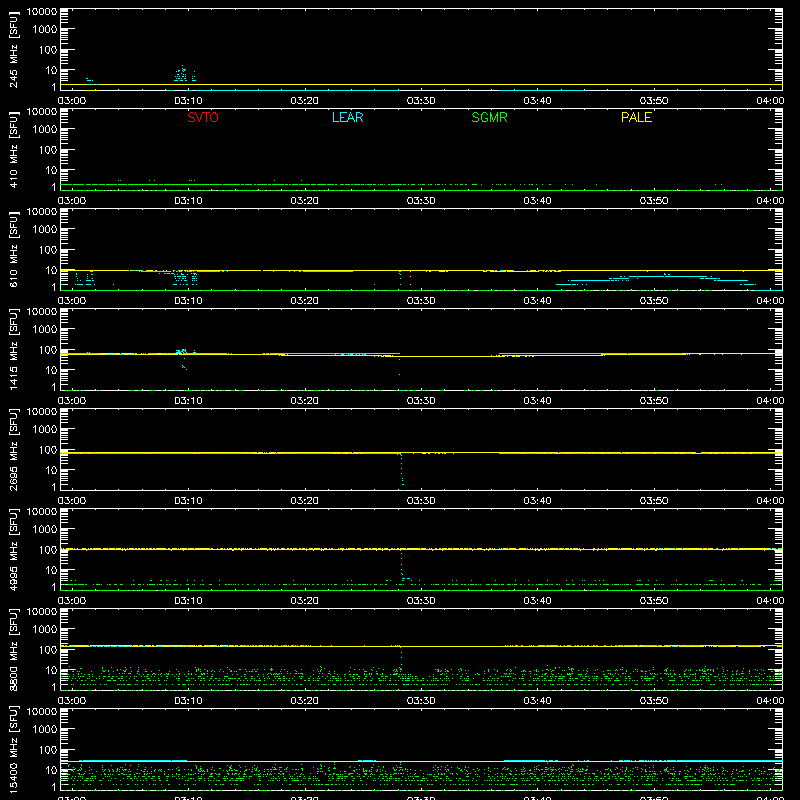Select the 610 MHz [SFU] axis title
This screenshot has width=800, height=800.
(x=13, y=250)
